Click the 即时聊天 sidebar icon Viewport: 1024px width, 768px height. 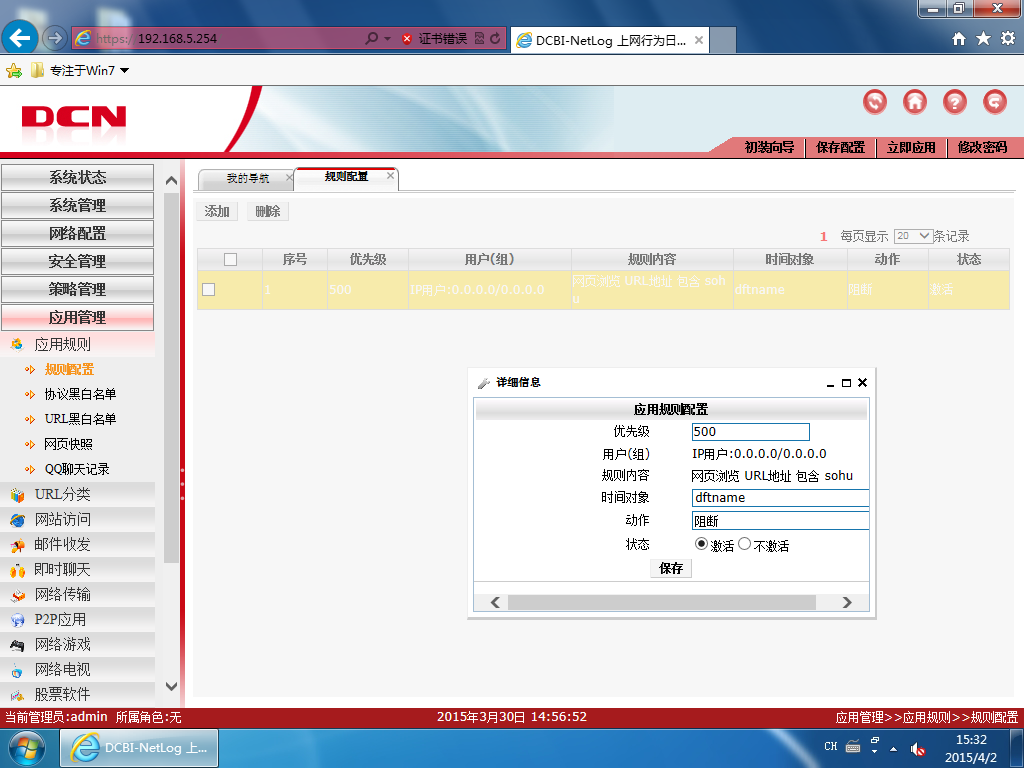17,570
